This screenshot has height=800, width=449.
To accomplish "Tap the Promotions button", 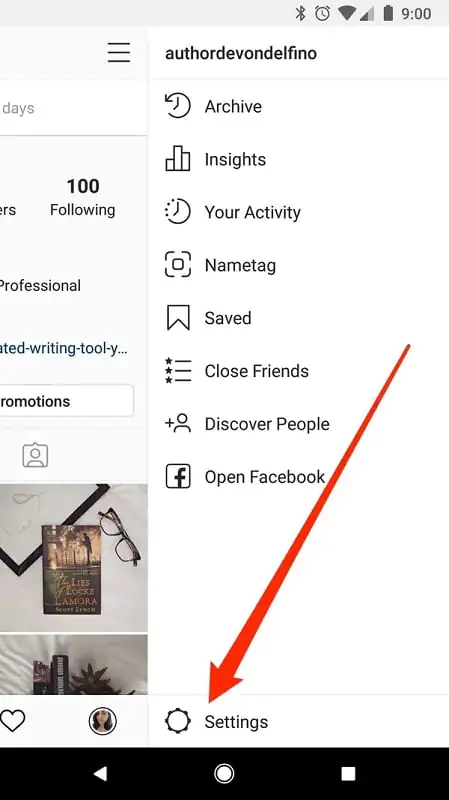I will [67, 401].
